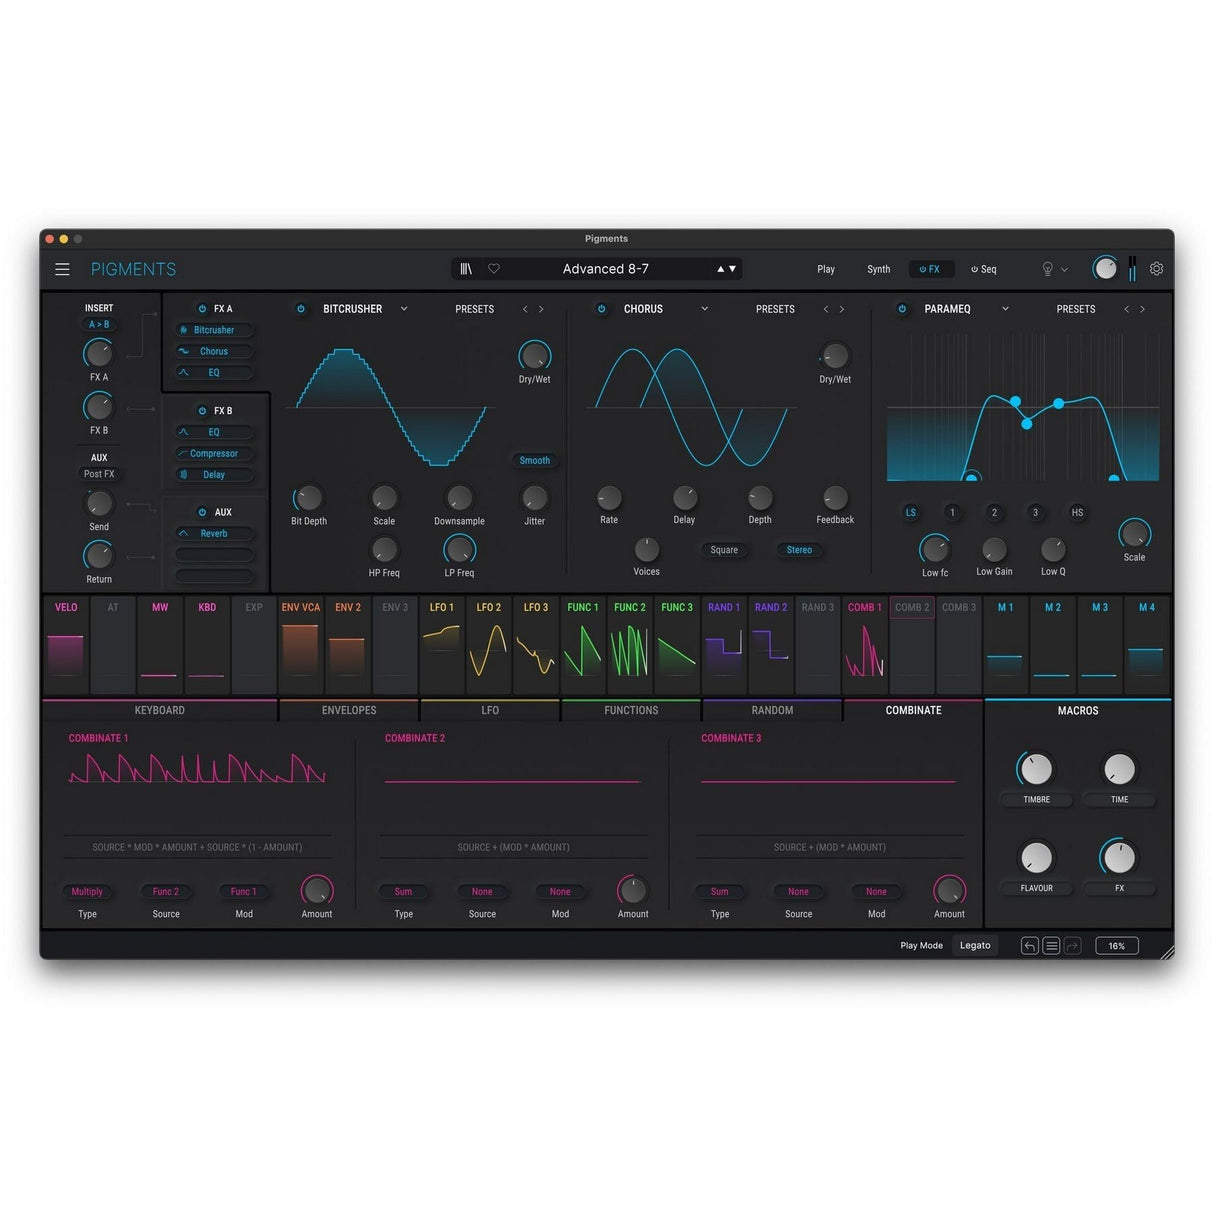Open the preset library browser icon
The width and height of the screenshot is (1214, 1214).
(466, 268)
